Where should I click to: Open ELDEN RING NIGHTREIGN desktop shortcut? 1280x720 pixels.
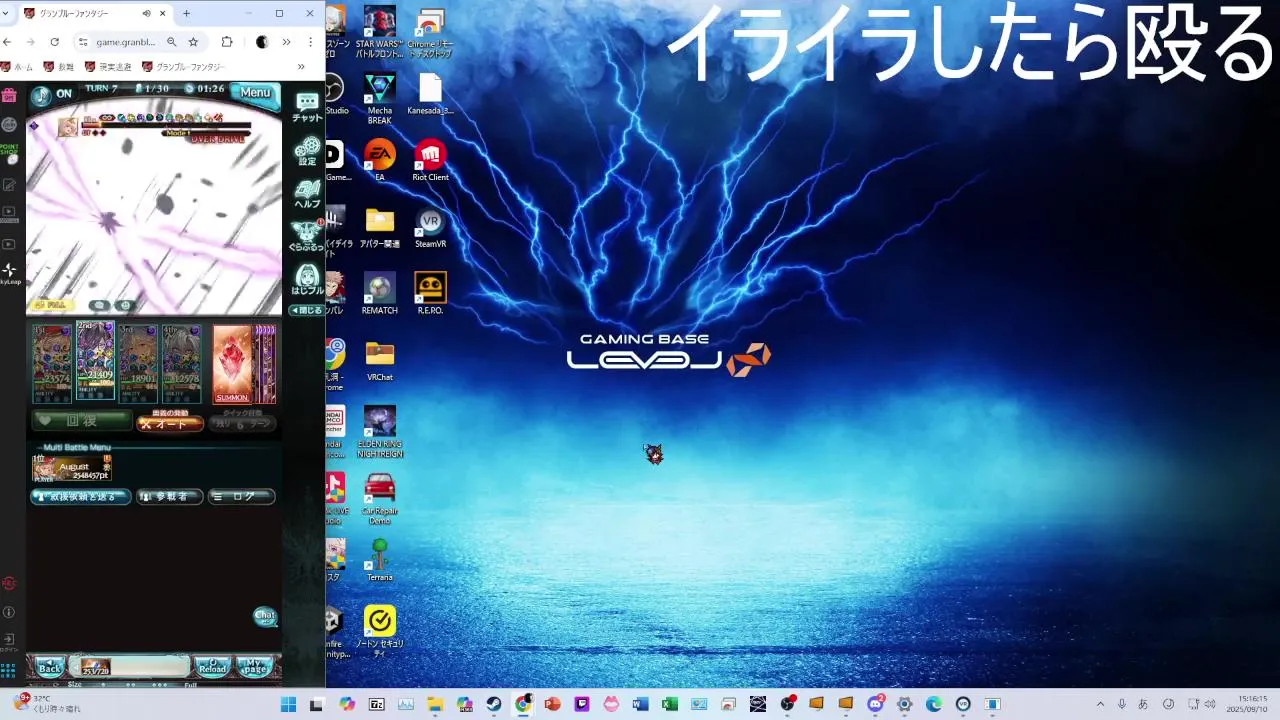coord(380,432)
